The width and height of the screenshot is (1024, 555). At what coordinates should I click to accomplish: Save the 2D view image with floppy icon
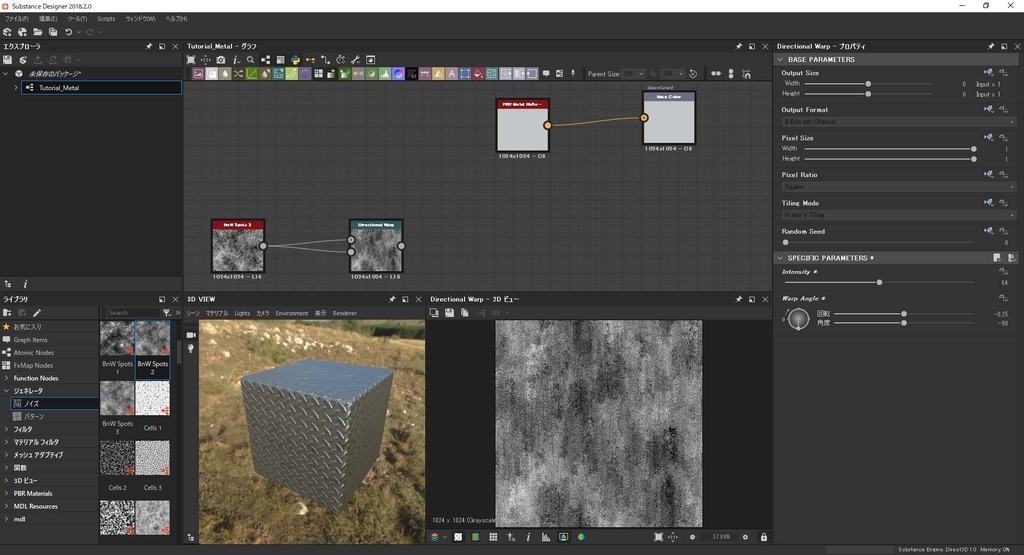[450, 313]
